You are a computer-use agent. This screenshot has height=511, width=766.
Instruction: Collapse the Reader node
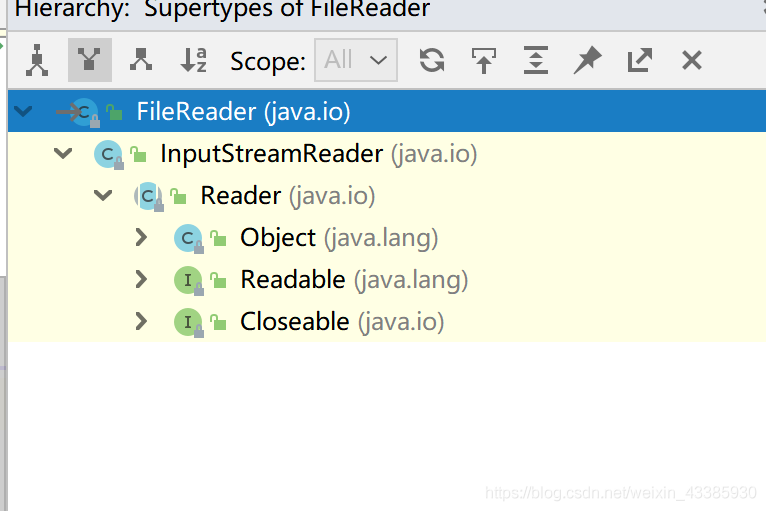[x=103, y=196]
